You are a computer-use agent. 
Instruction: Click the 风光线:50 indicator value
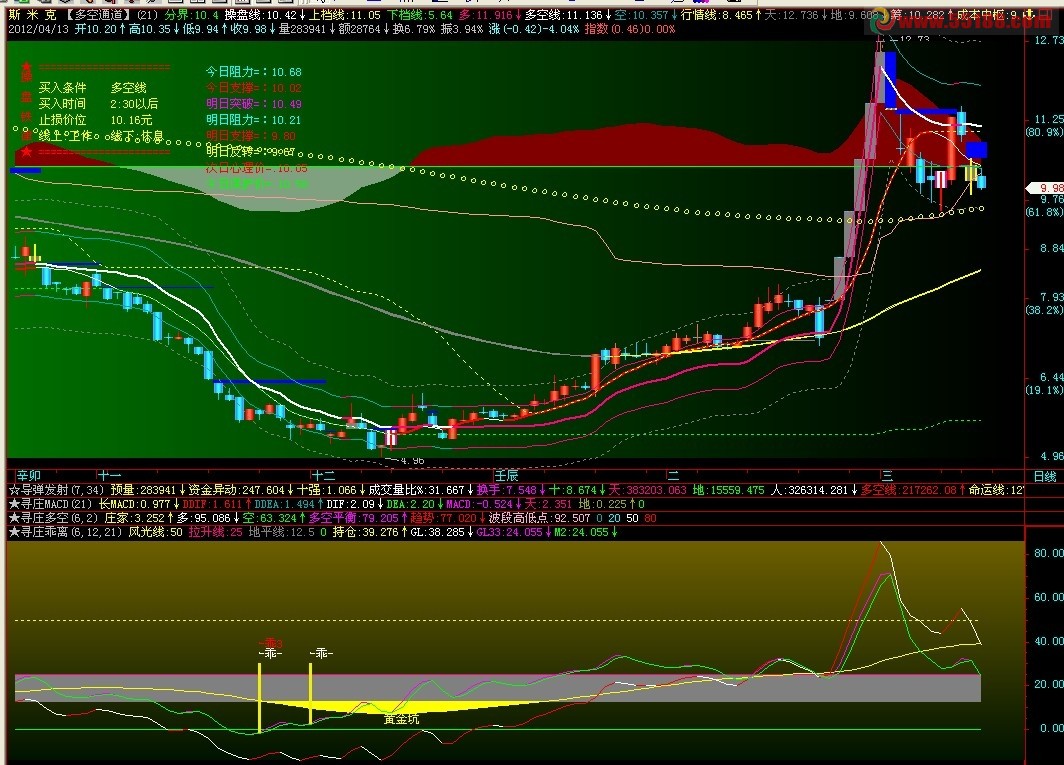click(156, 532)
